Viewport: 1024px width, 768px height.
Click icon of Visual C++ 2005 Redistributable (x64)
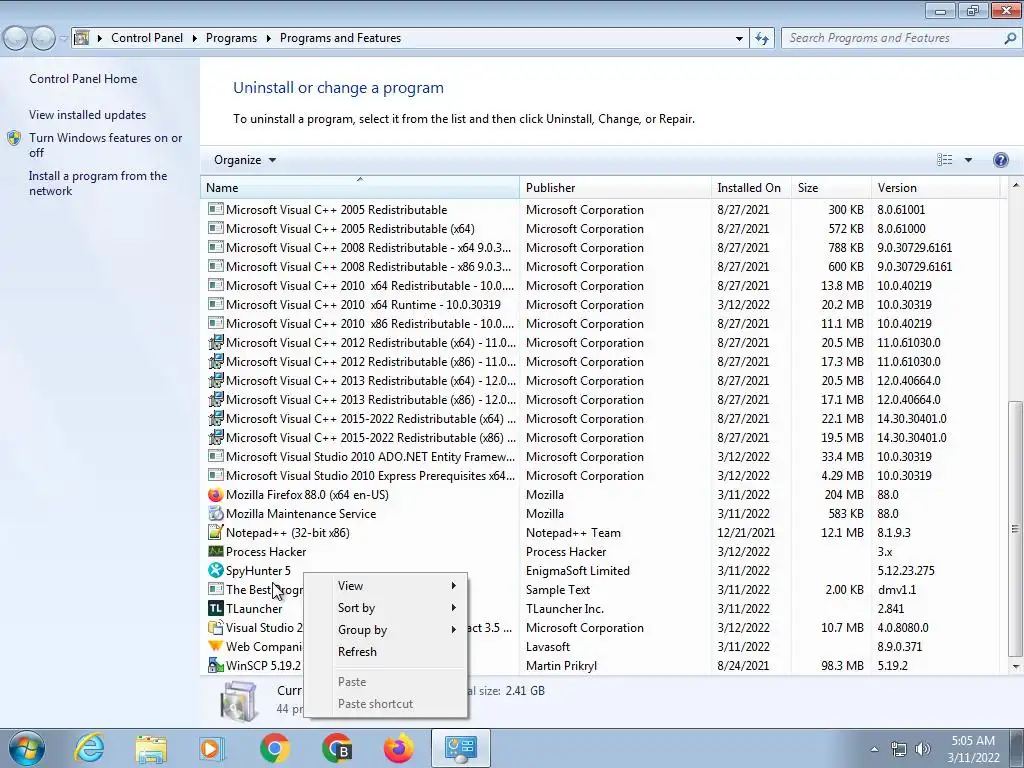(216, 229)
